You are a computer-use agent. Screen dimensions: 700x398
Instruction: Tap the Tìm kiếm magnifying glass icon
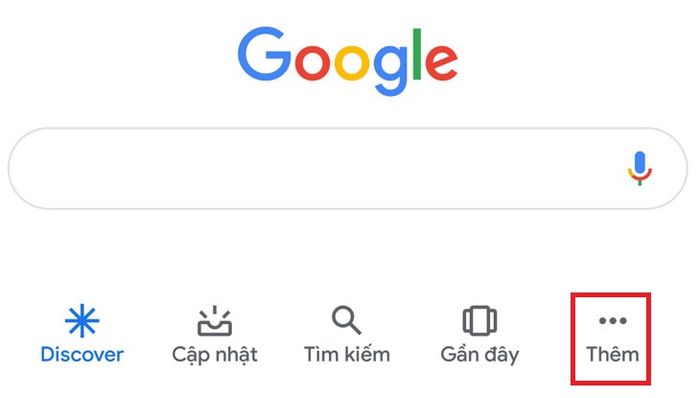coord(346,320)
